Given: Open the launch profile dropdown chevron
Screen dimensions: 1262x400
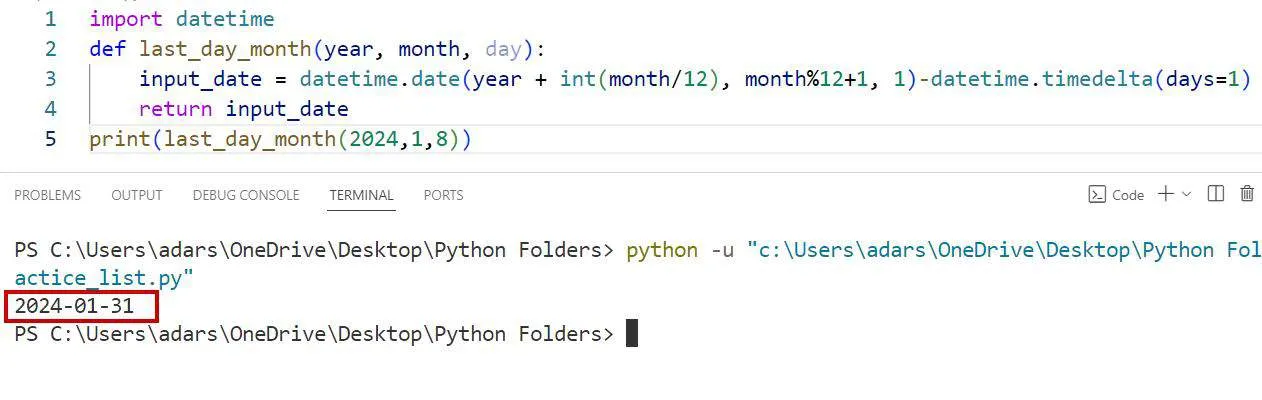Looking at the screenshot, I should point(1187,194).
